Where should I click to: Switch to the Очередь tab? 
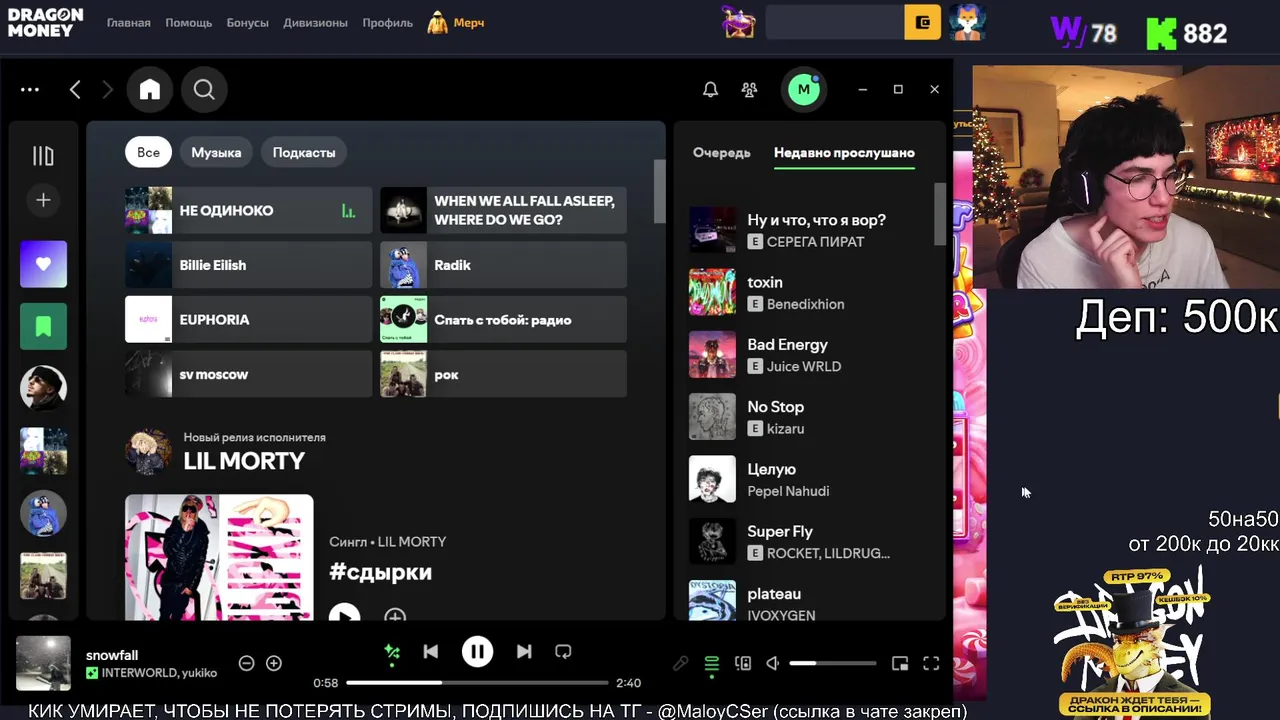click(721, 153)
